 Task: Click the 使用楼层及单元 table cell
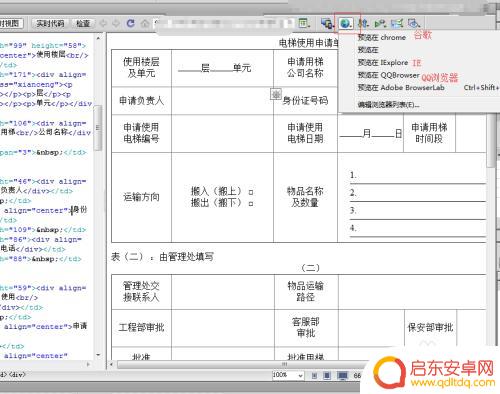tap(141, 68)
